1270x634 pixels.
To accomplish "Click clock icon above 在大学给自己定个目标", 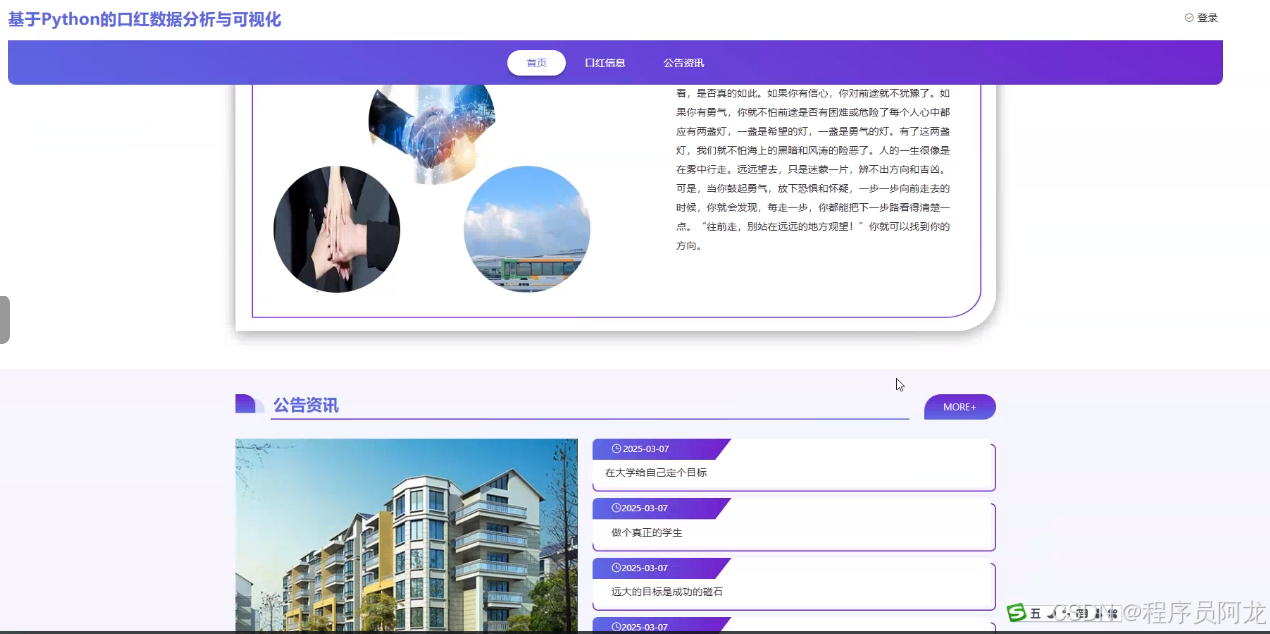I will [616, 449].
